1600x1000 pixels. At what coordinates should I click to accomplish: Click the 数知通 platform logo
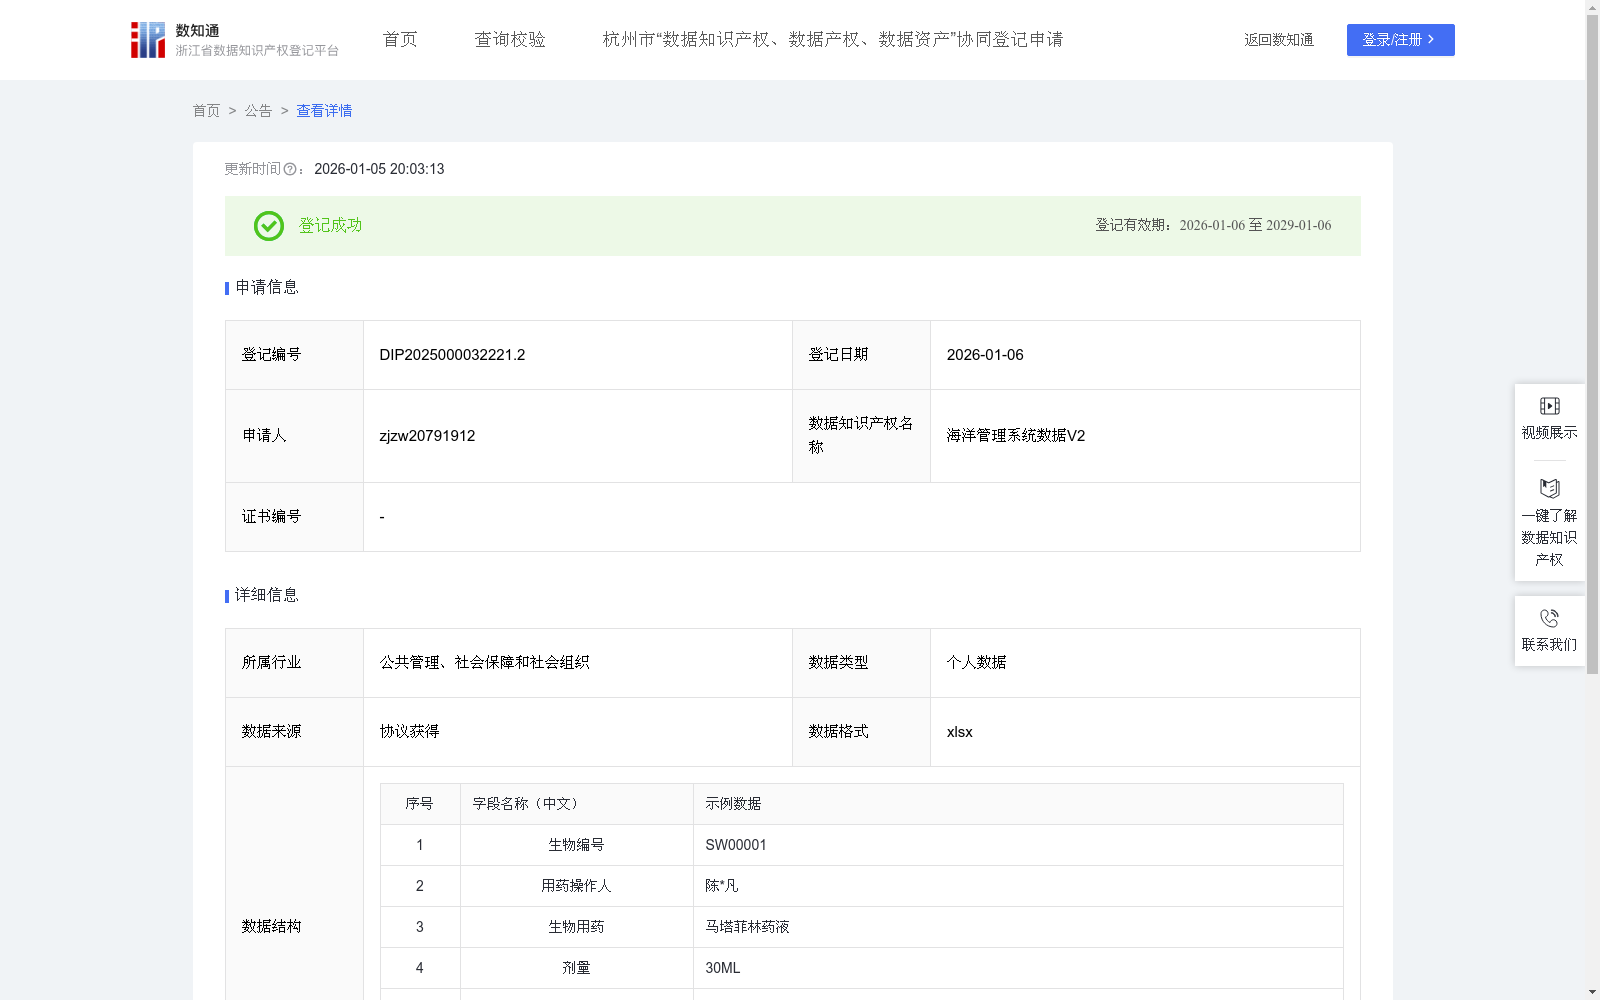234,40
